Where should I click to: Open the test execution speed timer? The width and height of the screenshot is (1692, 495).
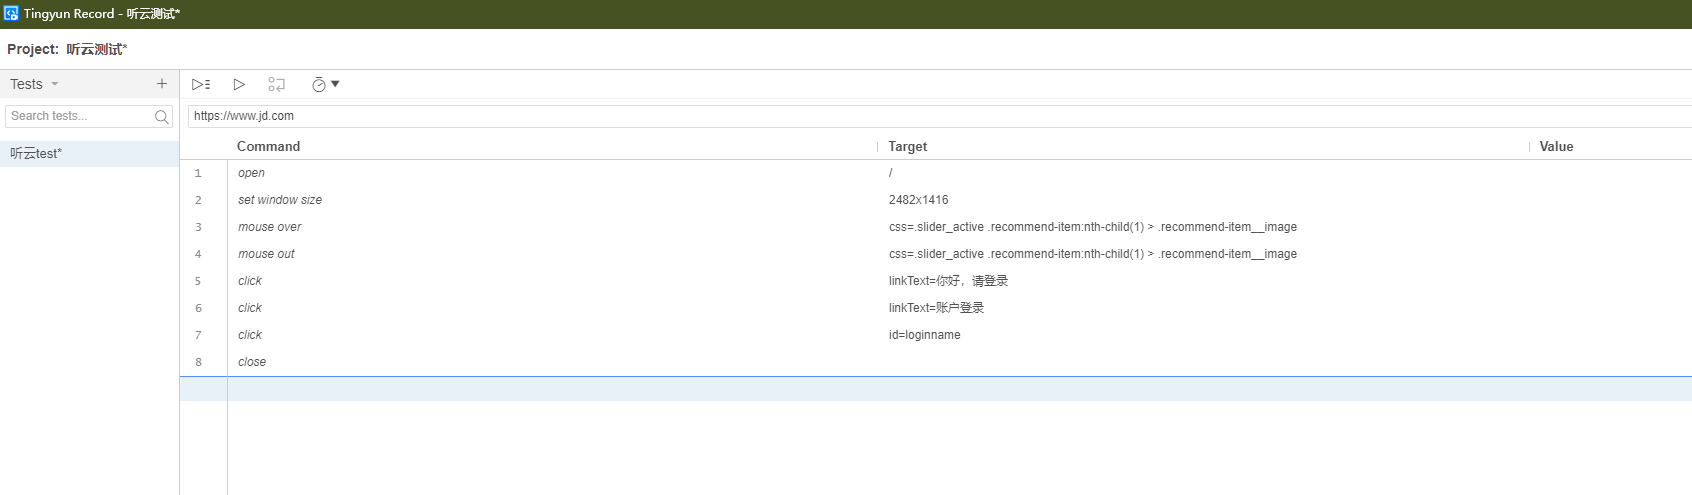click(325, 85)
